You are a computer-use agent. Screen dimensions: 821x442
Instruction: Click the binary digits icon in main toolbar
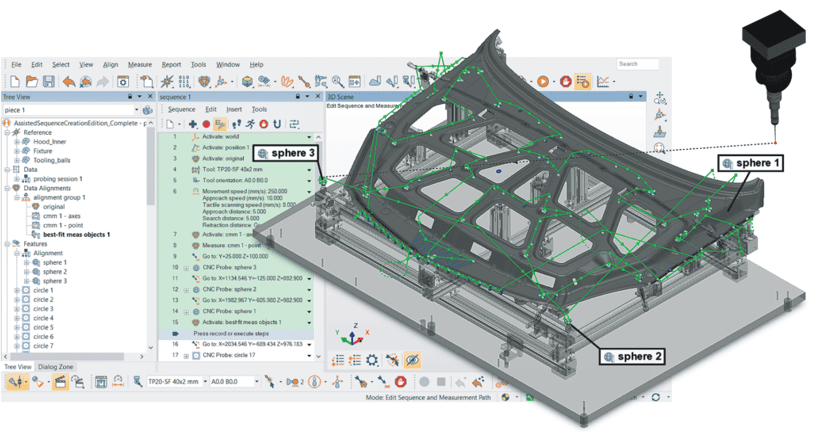tap(184, 81)
